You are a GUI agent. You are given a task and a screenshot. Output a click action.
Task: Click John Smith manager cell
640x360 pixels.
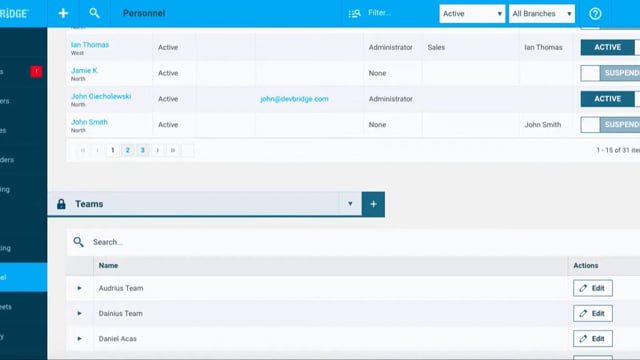(542, 124)
